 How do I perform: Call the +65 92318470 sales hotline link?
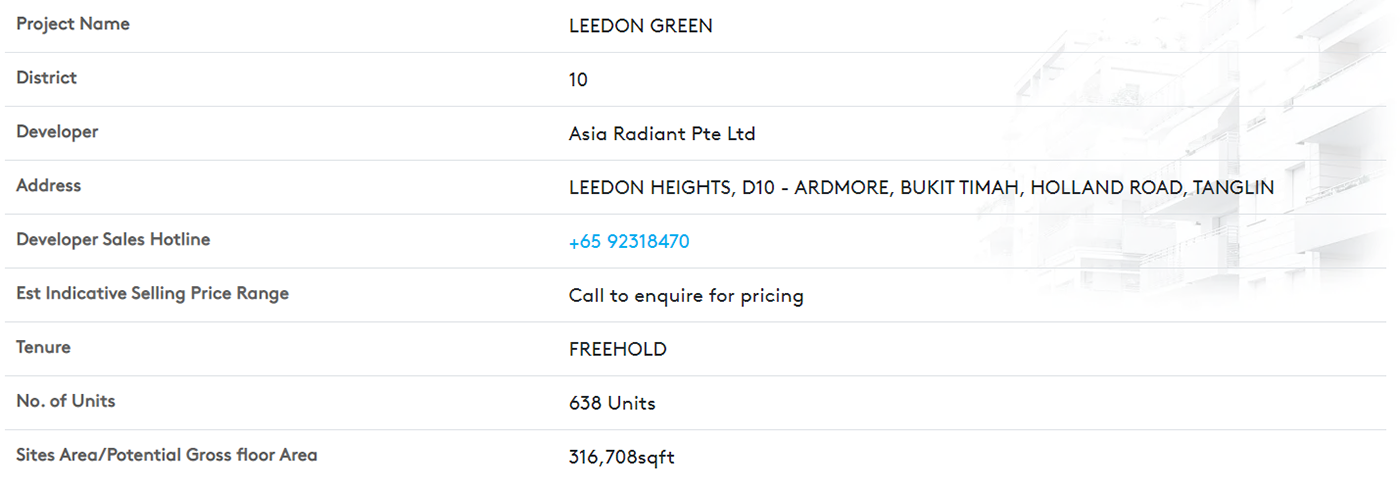[629, 242]
